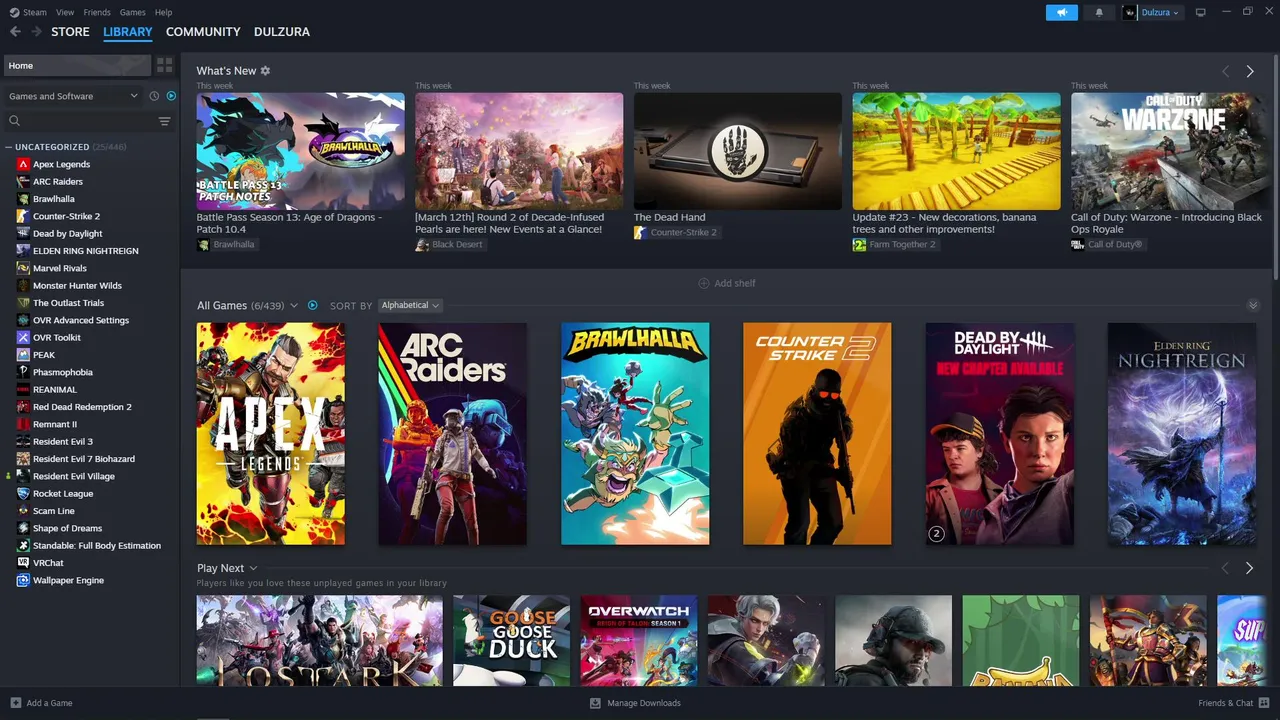This screenshot has height=720, width=1280.
Task: Open Friends & Chat
Action: [1233, 703]
